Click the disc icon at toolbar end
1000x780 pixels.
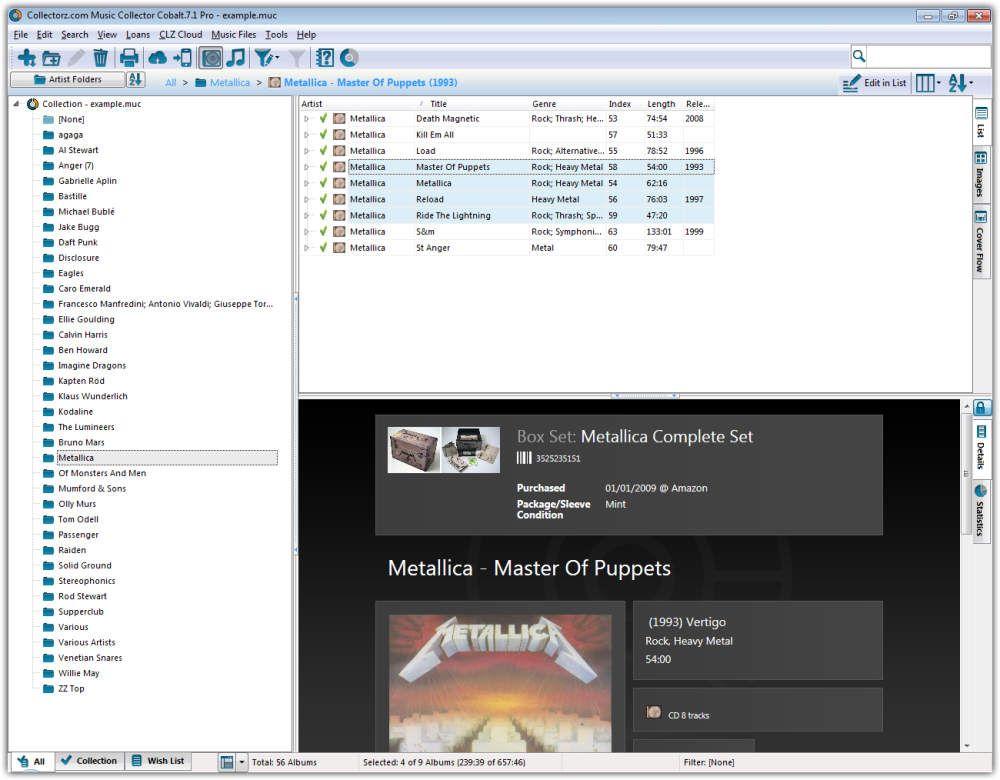click(349, 58)
